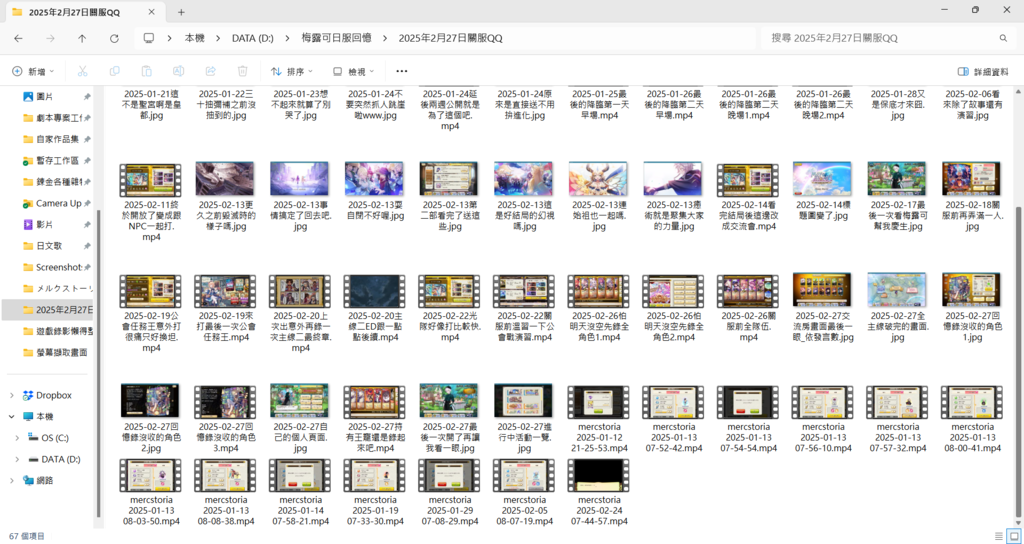Expand the 網路 tree node
Screen dimensions: 1024x544
pyautogui.click(x=12, y=481)
